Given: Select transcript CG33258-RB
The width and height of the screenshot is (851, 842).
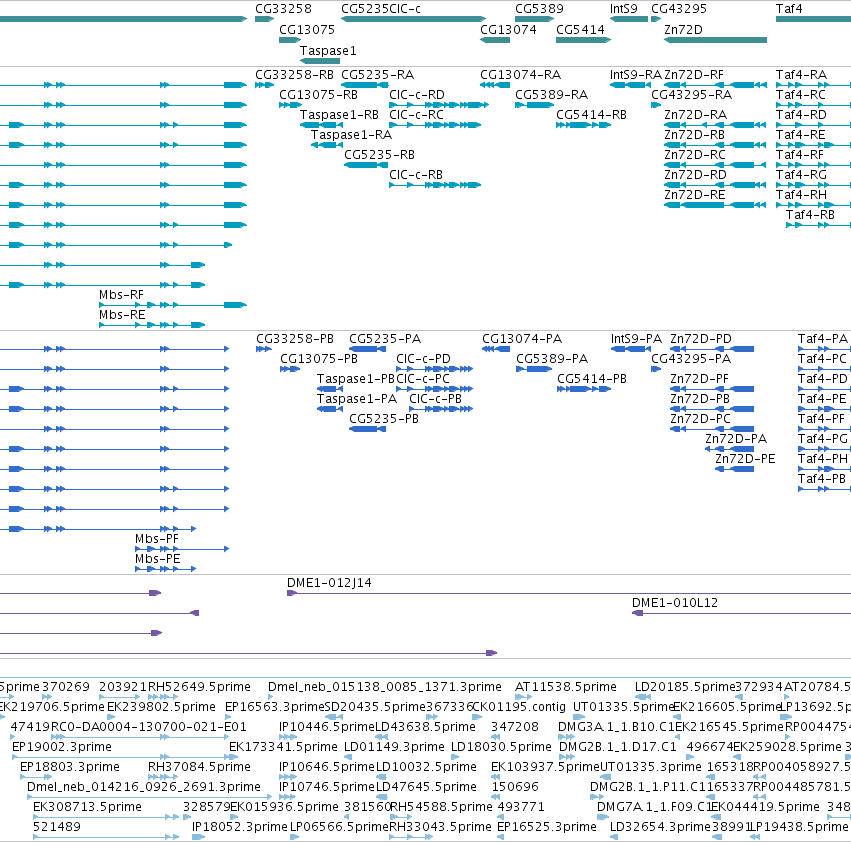Looking at the screenshot, I should (x=264, y=85).
